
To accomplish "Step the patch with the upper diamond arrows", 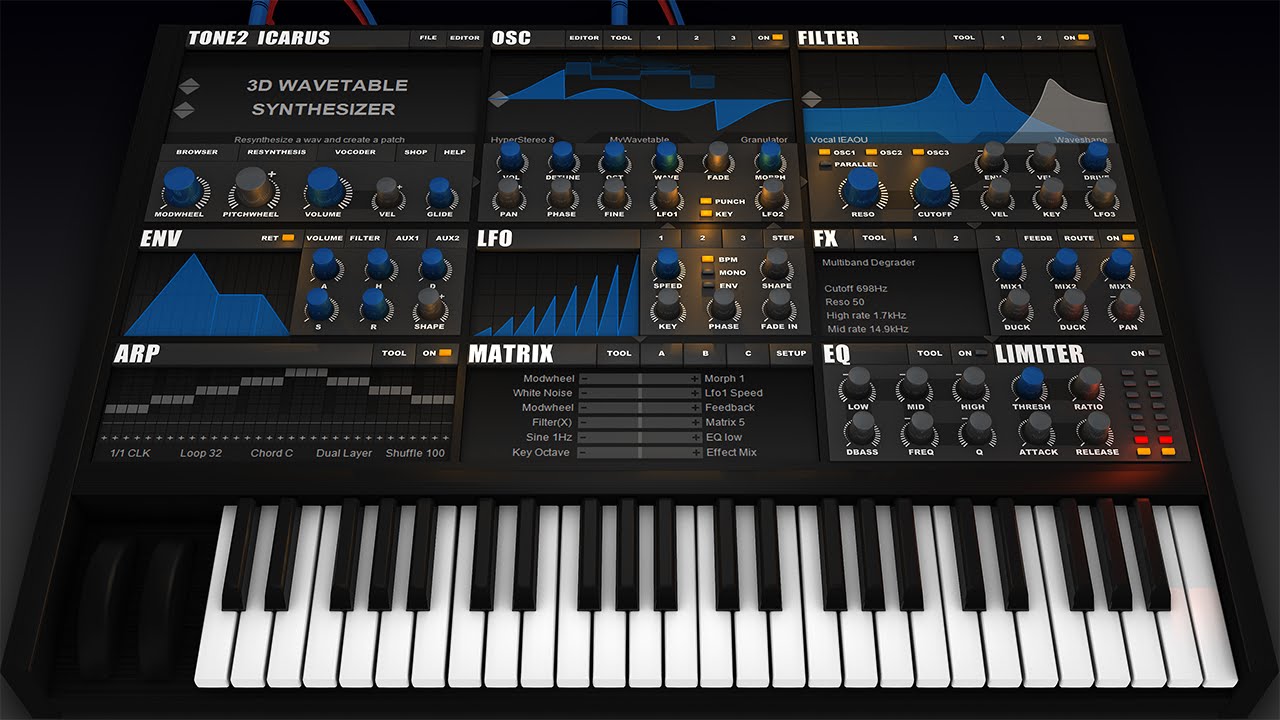I will 187,87.
